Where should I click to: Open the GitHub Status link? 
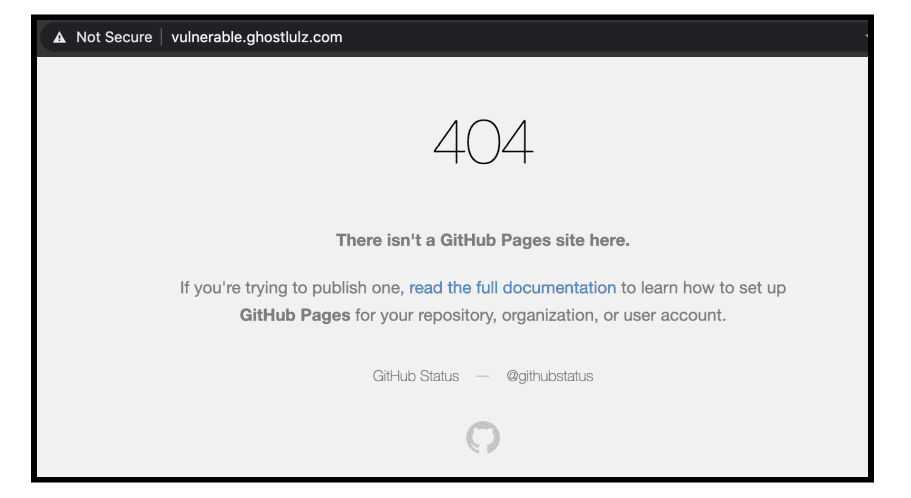(415, 376)
